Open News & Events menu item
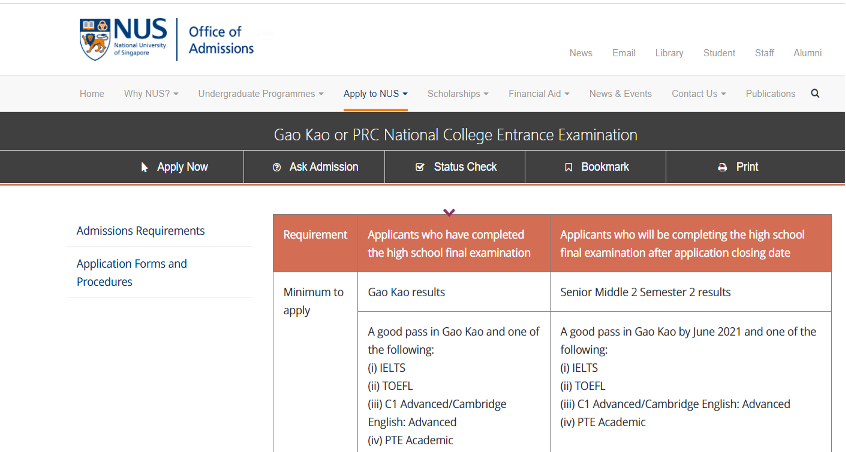The height and width of the screenshot is (452, 846). 620,94
